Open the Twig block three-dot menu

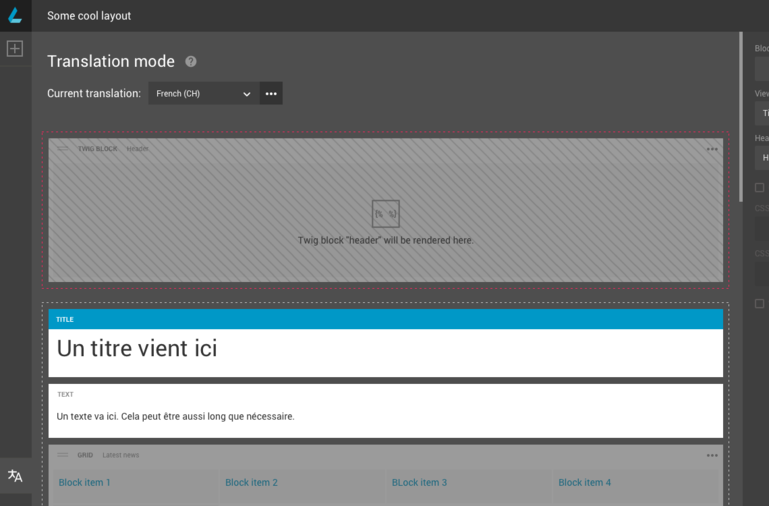click(x=712, y=149)
